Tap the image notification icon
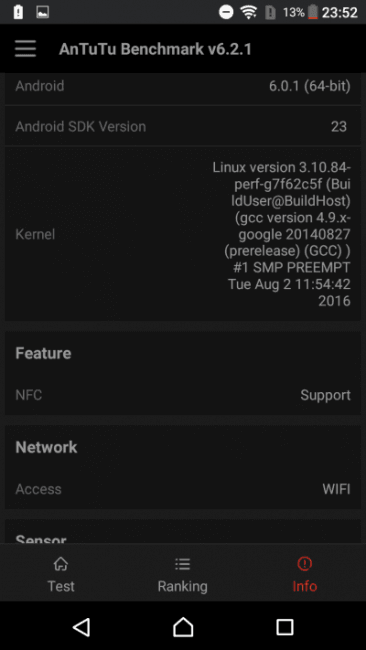Image resolution: width=366 pixels, height=650 pixels. point(42,12)
